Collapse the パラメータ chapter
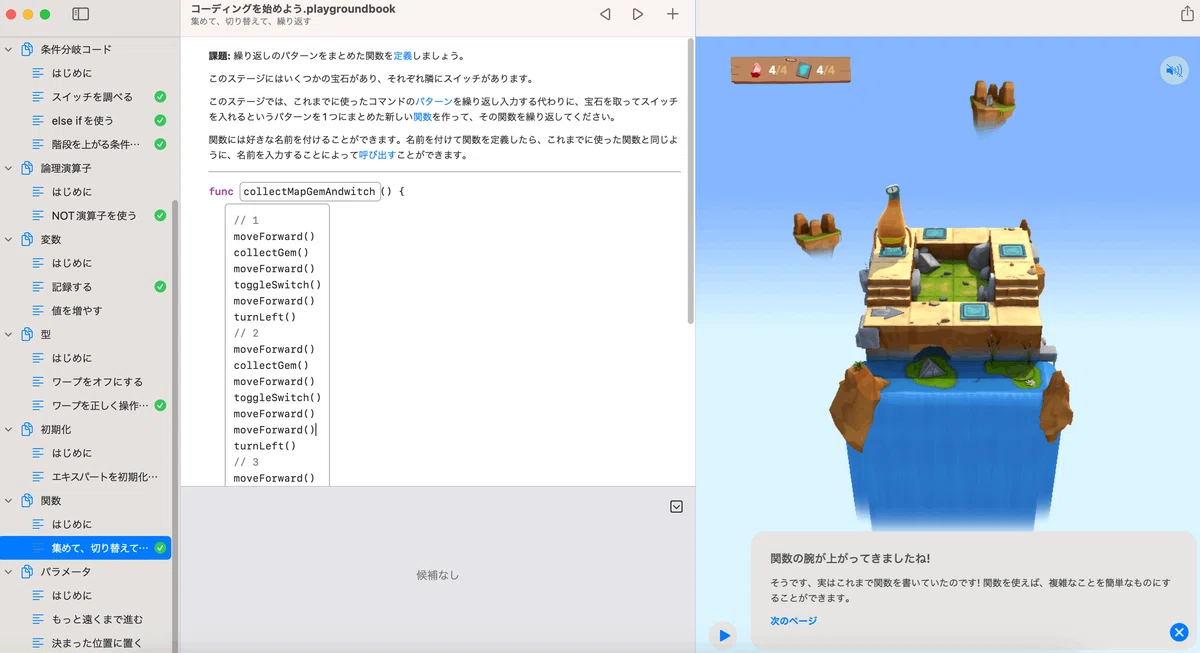This screenshot has height=653, width=1200. (x=9, y=572)
